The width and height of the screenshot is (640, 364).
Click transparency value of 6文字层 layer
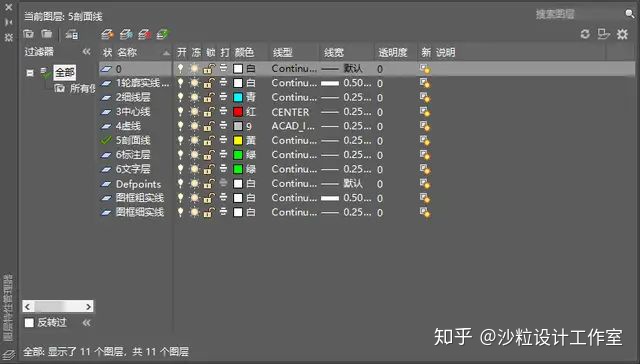click(x=380, y=169)
